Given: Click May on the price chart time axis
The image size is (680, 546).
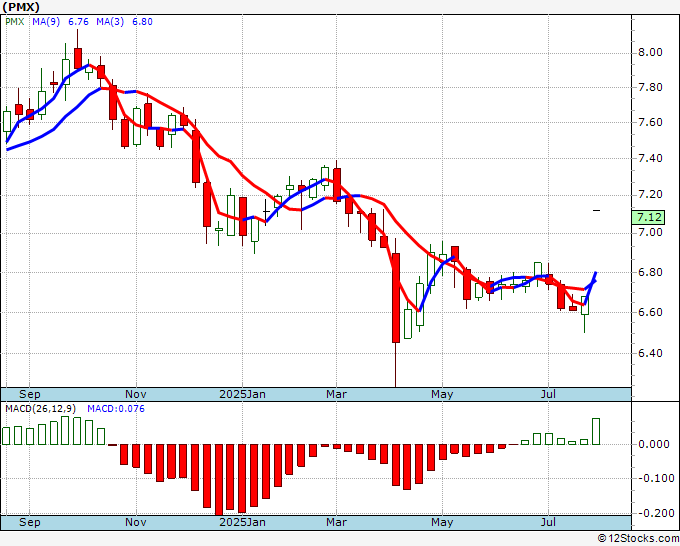Looking at the screenshot, I should (x=442, y=394).
